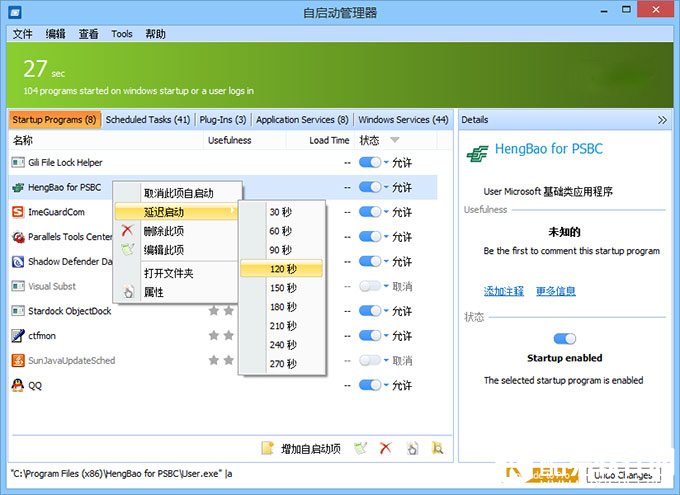The width and height of the screenshot is (680, 495).
Task: Click the Undo Changes button
Action: [x=623, y=475]
